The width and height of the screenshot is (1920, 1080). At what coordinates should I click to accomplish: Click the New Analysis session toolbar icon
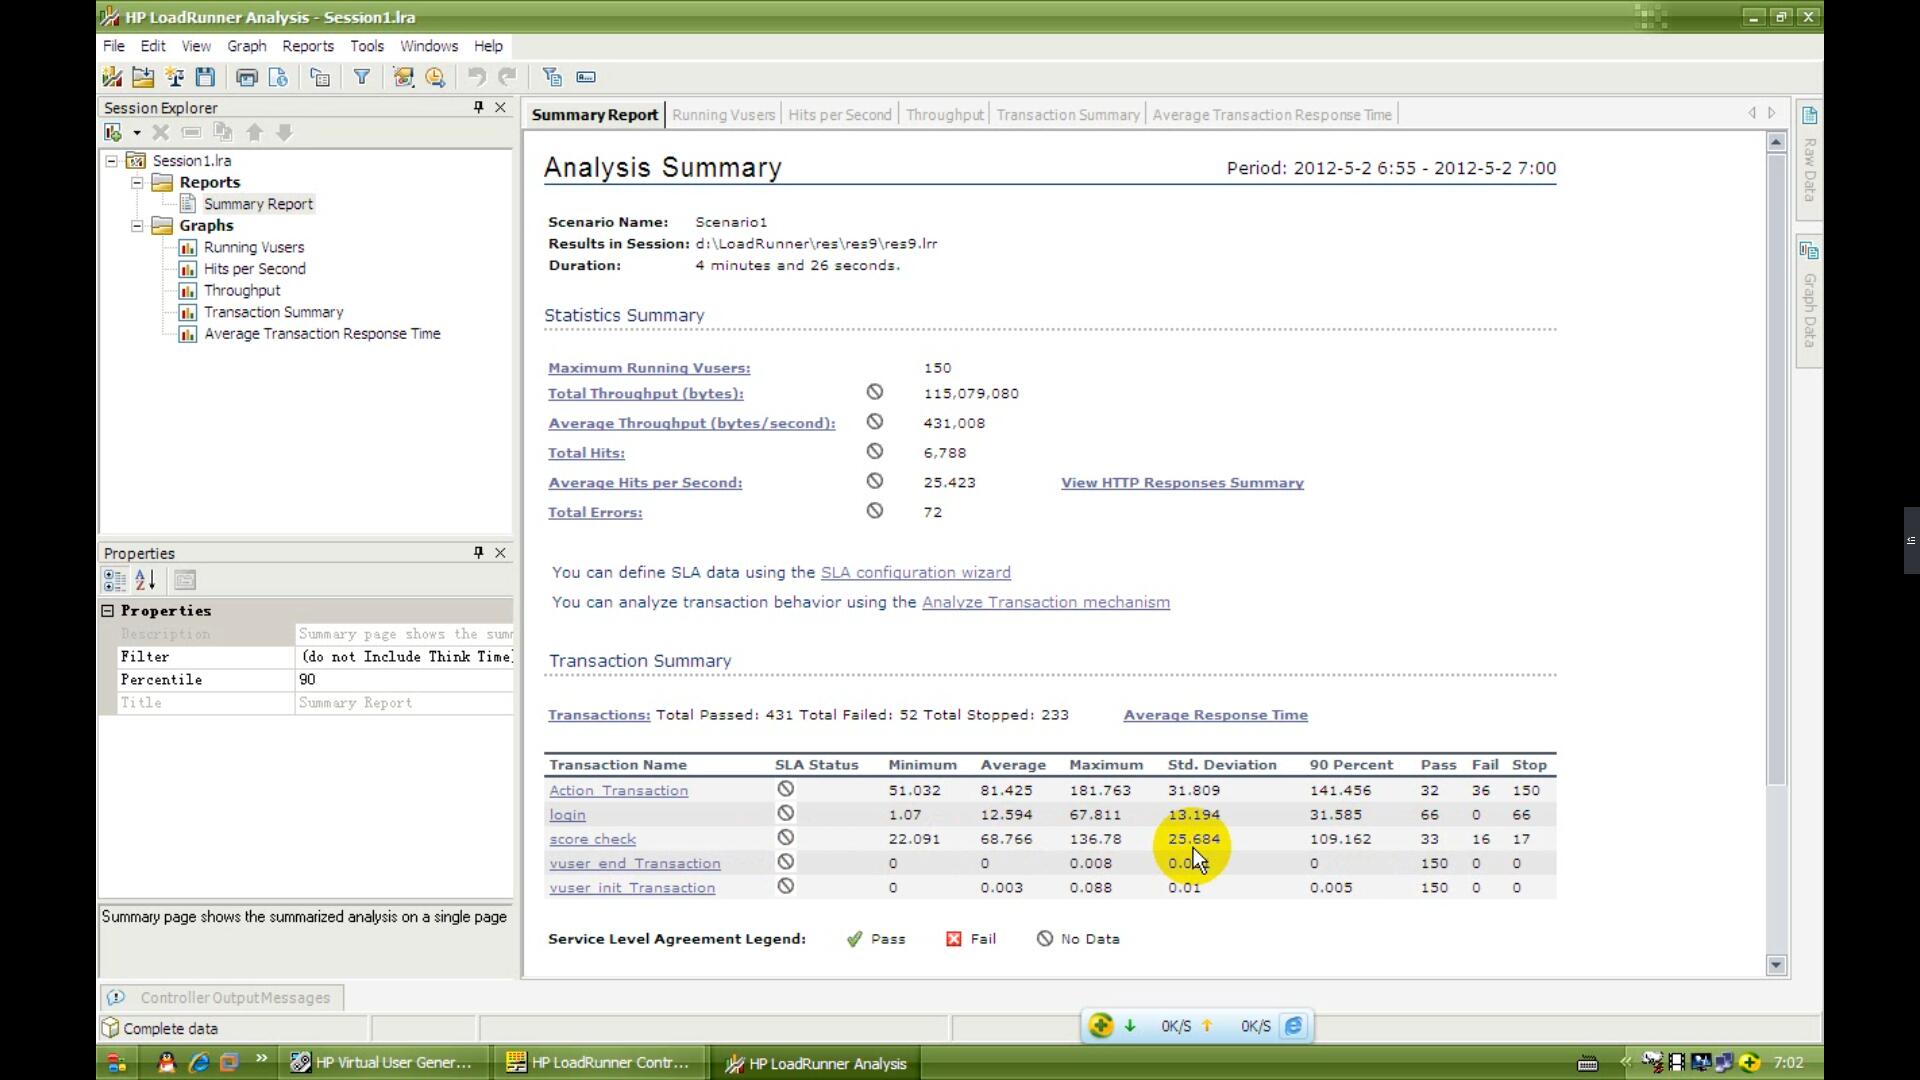(x=112, y=77)
